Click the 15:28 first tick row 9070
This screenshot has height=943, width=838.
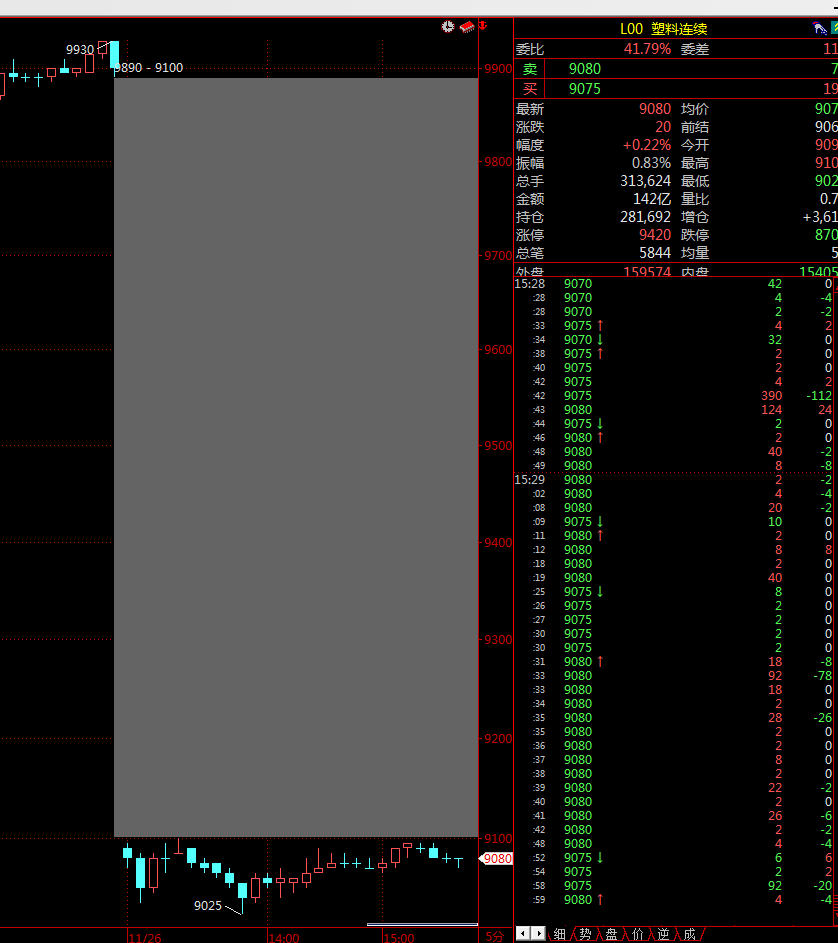[674, 284]
